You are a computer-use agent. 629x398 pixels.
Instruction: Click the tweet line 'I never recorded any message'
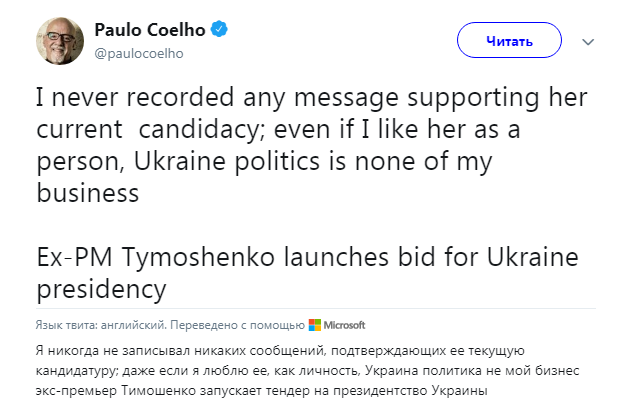point(217,97)
